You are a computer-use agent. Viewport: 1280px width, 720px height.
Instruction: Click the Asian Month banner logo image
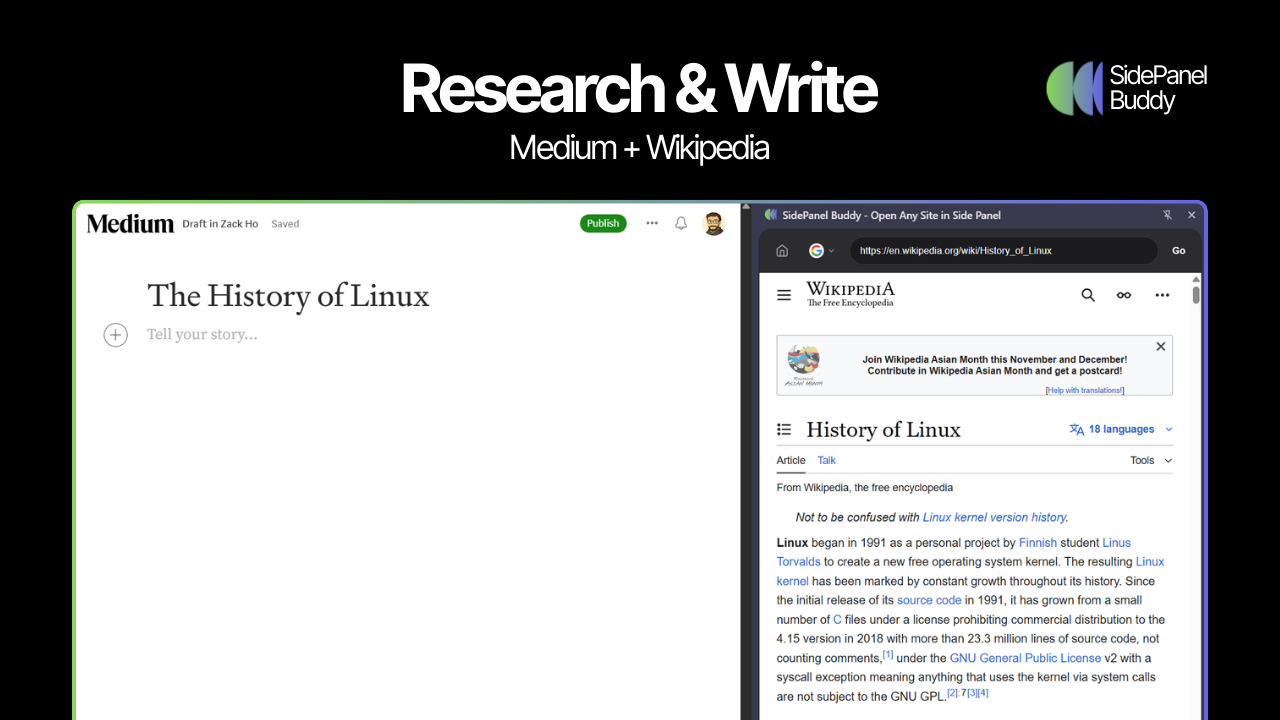tap(803, 365)
